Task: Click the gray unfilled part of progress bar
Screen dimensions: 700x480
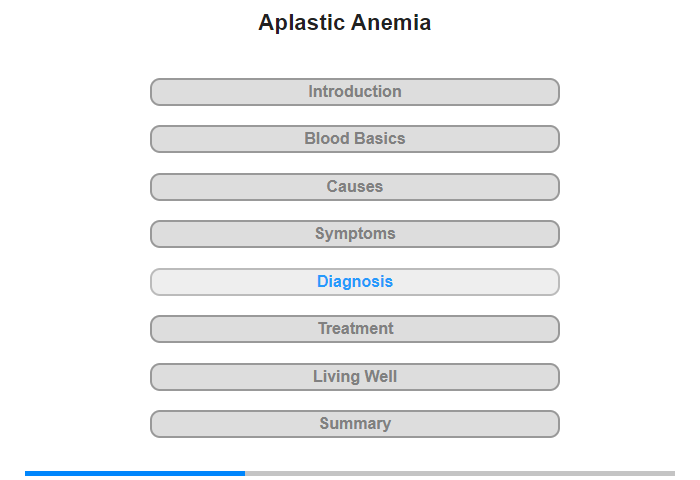Action: (x=460, y=473)
